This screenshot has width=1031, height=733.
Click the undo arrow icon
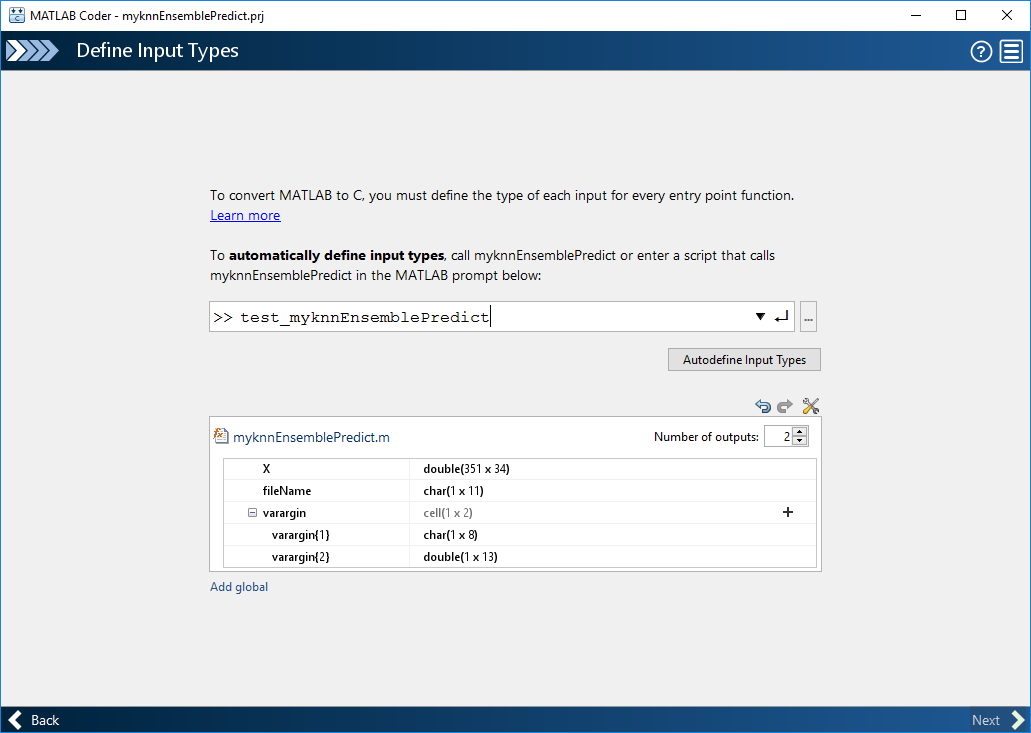(x=763, y=406)
